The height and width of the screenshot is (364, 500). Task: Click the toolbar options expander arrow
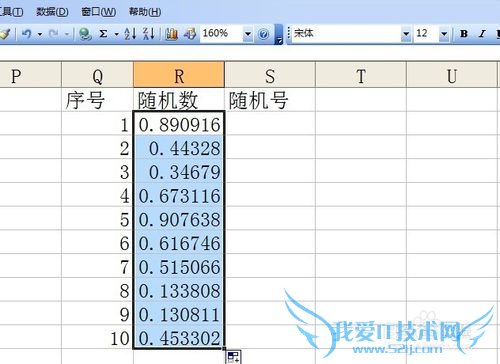coord(279,35)
